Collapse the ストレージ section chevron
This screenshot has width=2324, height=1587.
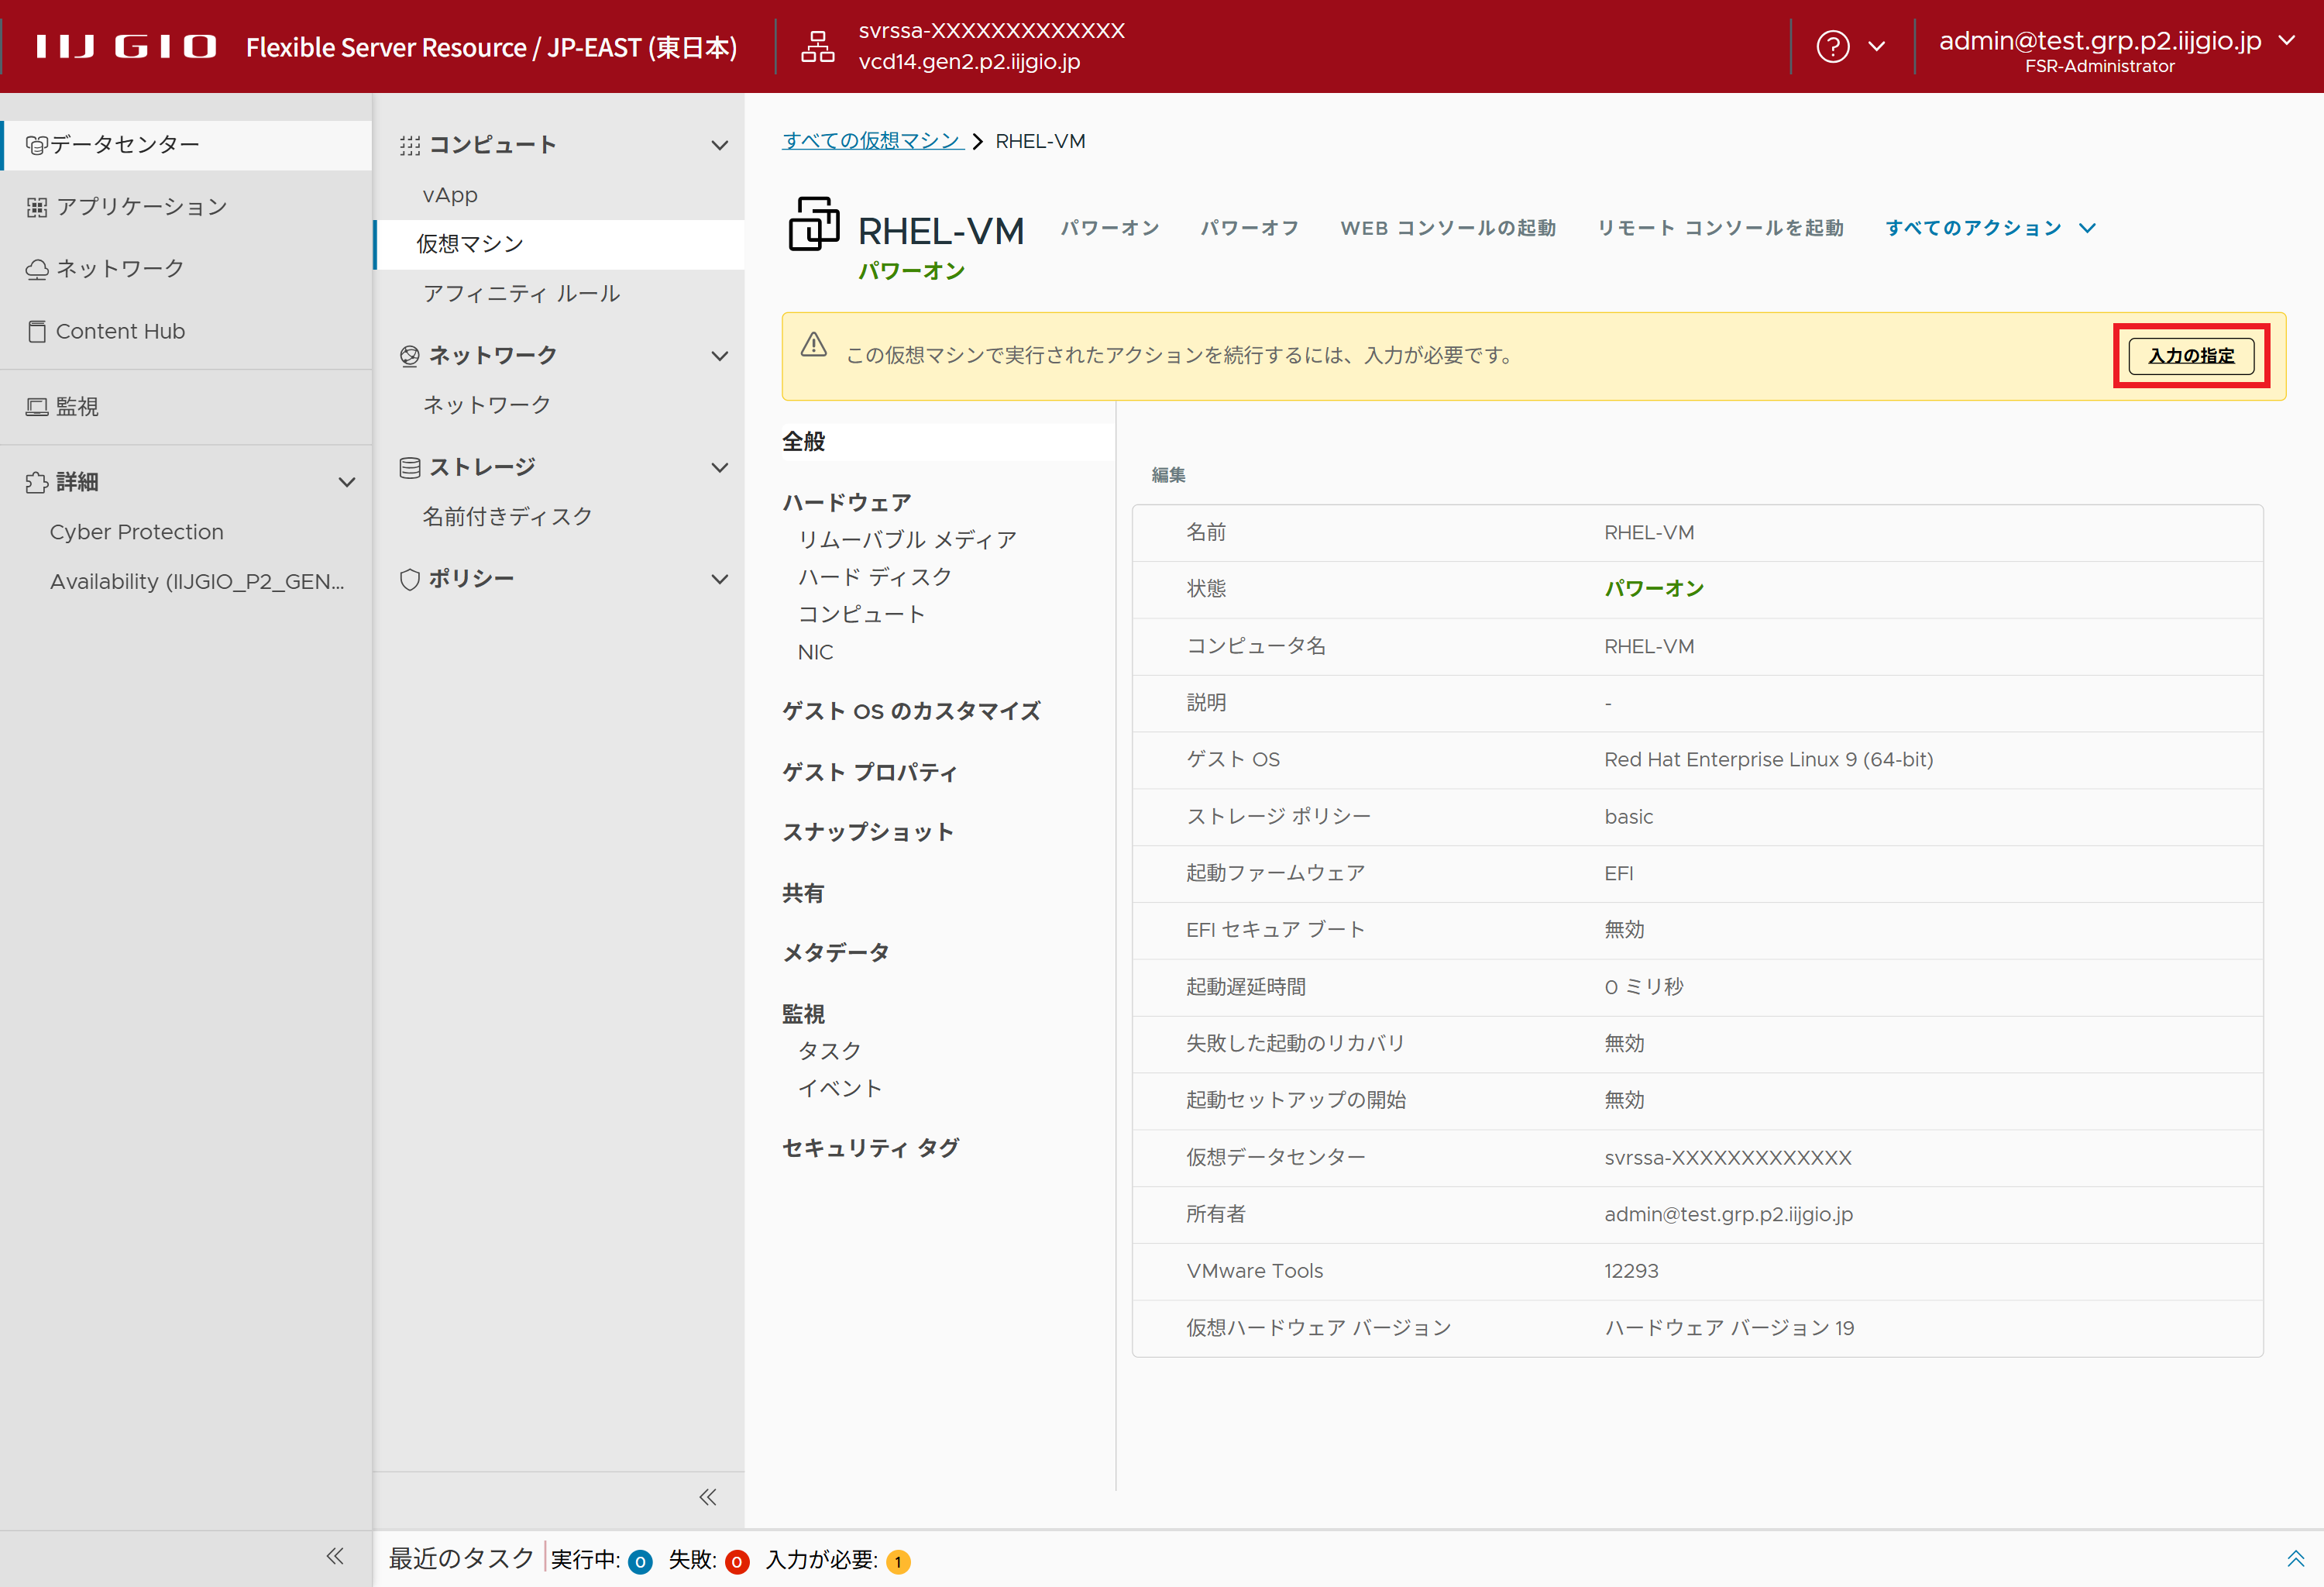(719, 467)
